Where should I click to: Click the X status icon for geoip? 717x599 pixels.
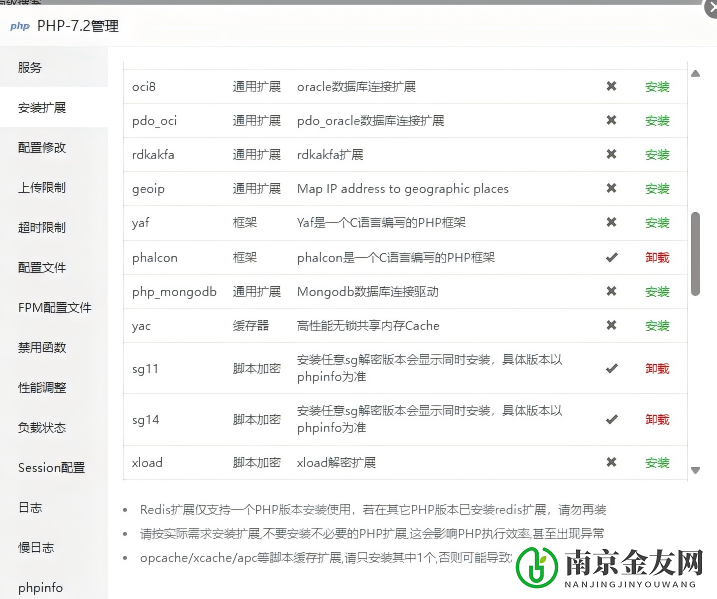(611, 188)
